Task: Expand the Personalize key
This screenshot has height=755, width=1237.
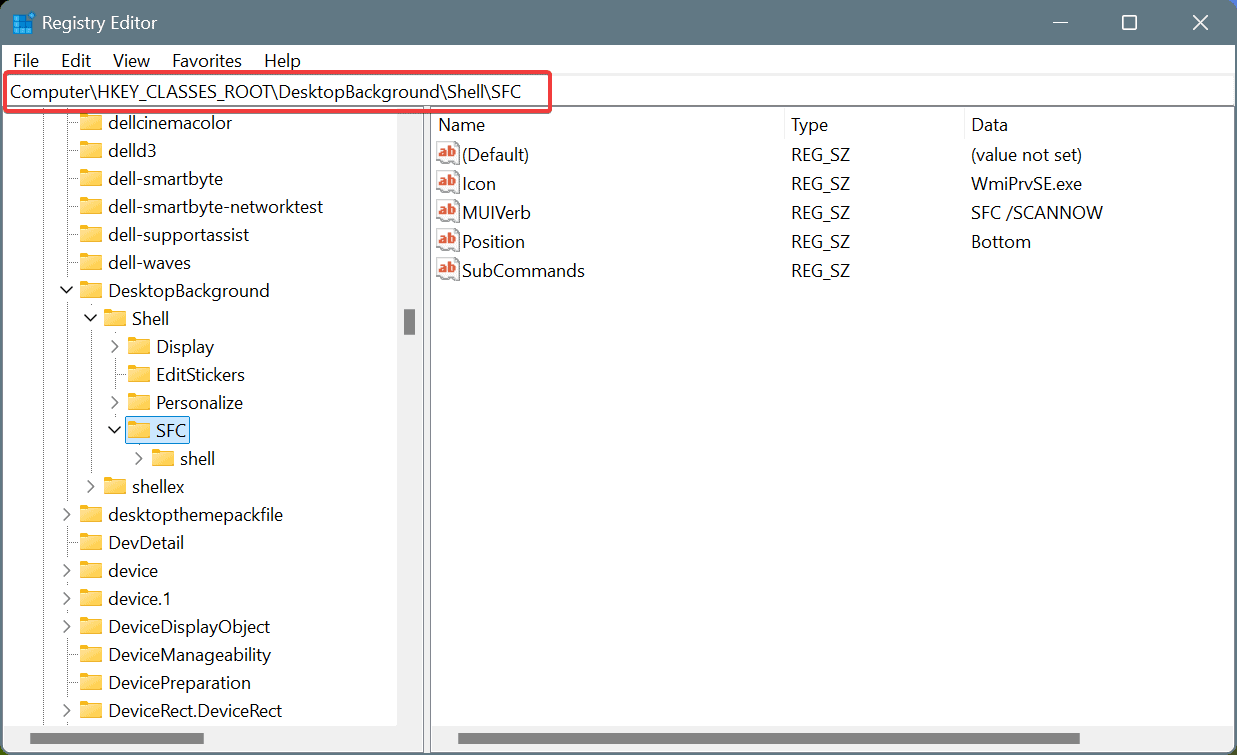Action: (115, 402)
